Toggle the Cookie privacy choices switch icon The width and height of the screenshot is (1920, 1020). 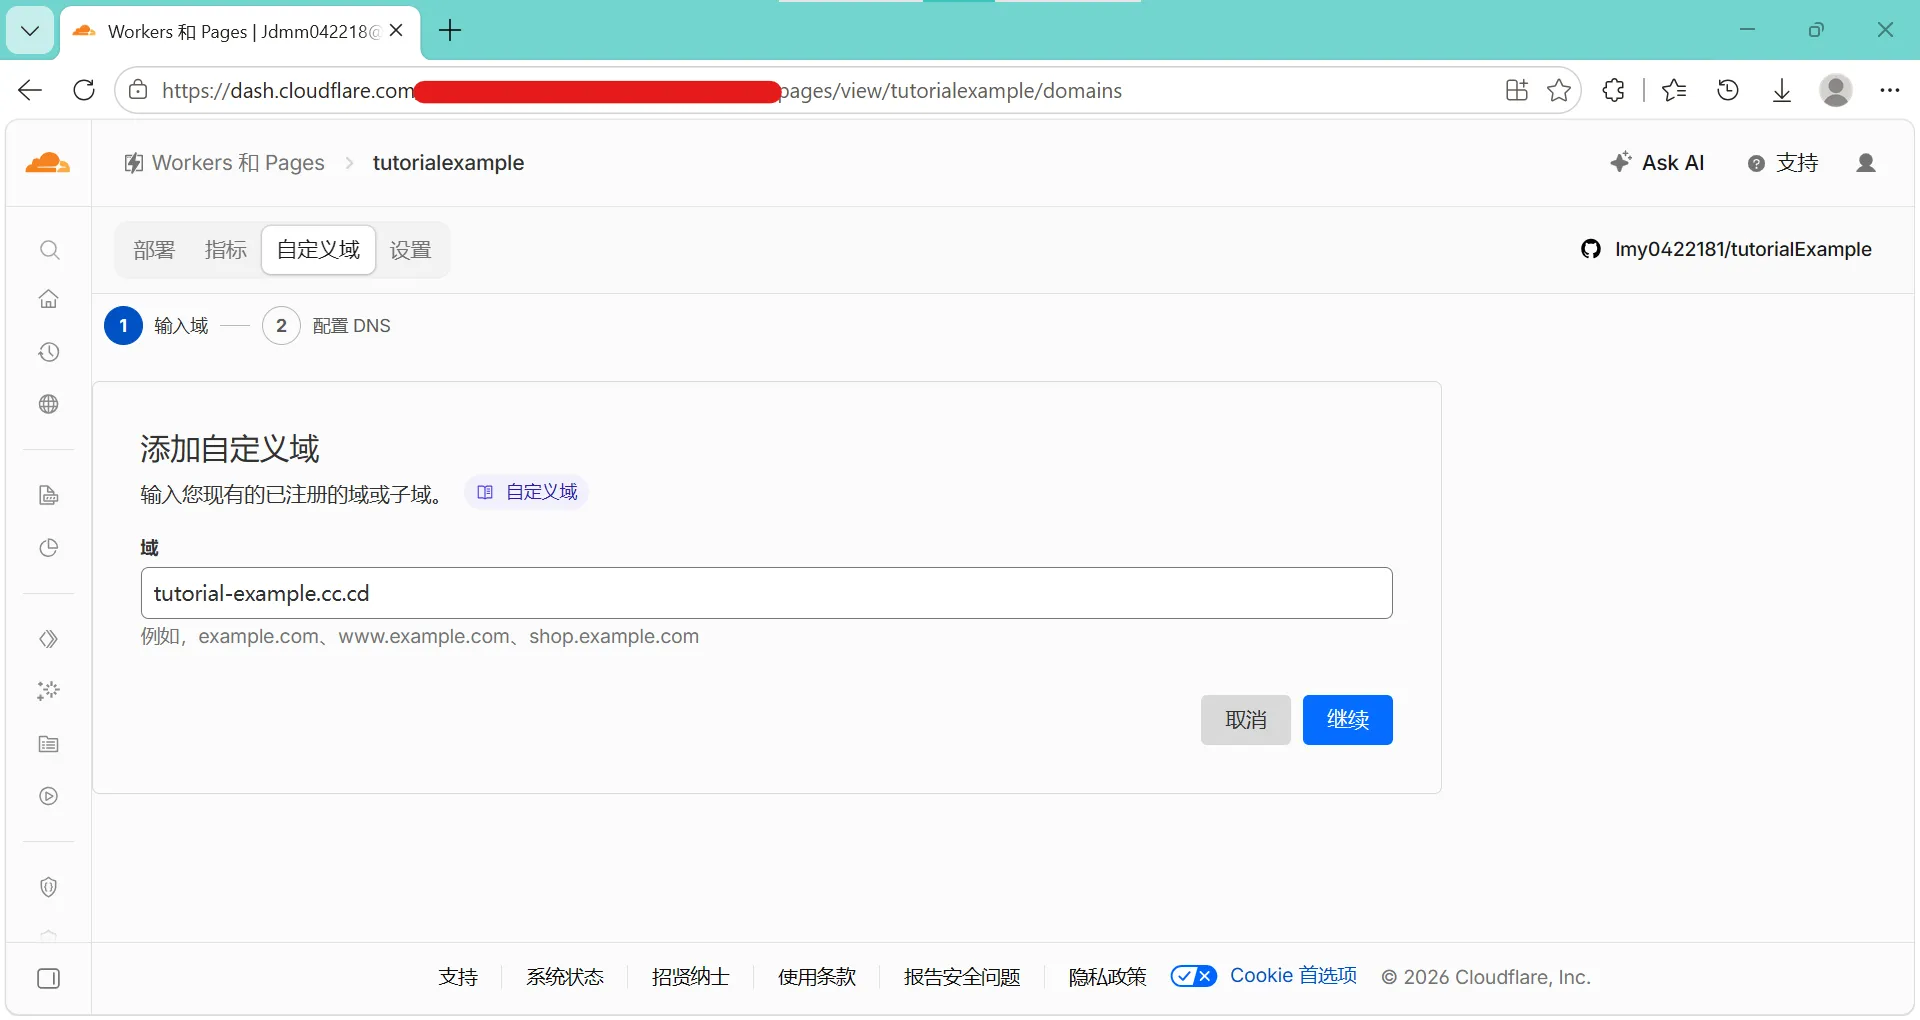click(1194, 976)
